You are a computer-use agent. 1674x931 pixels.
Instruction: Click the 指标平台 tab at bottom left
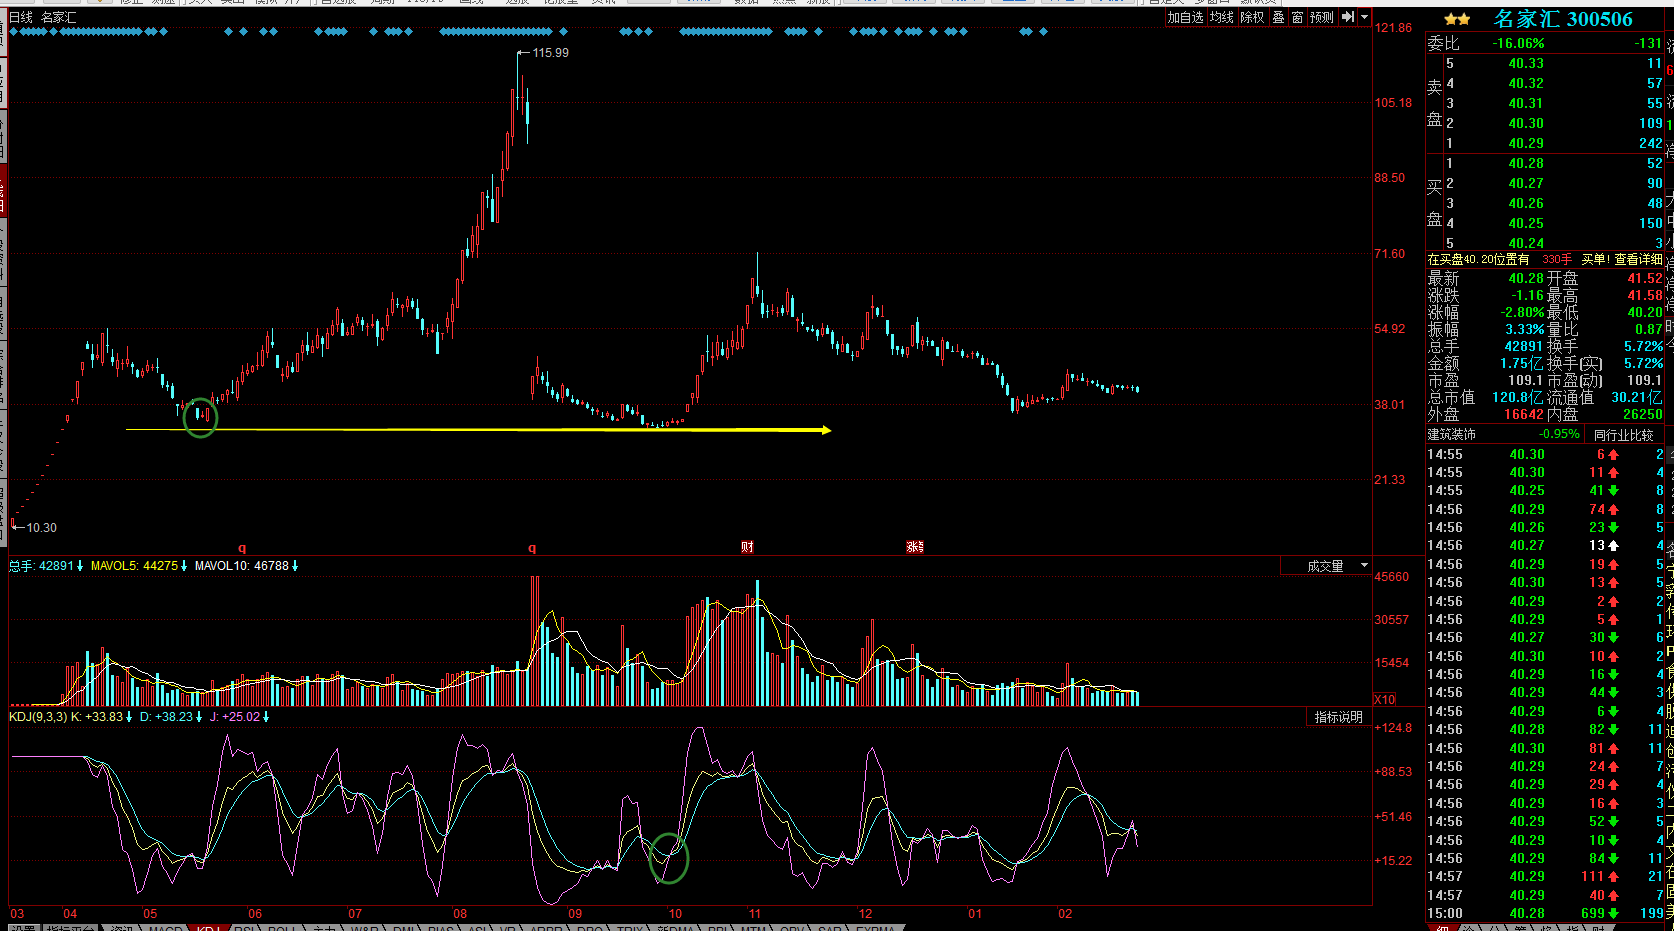(x=70, y=929)
